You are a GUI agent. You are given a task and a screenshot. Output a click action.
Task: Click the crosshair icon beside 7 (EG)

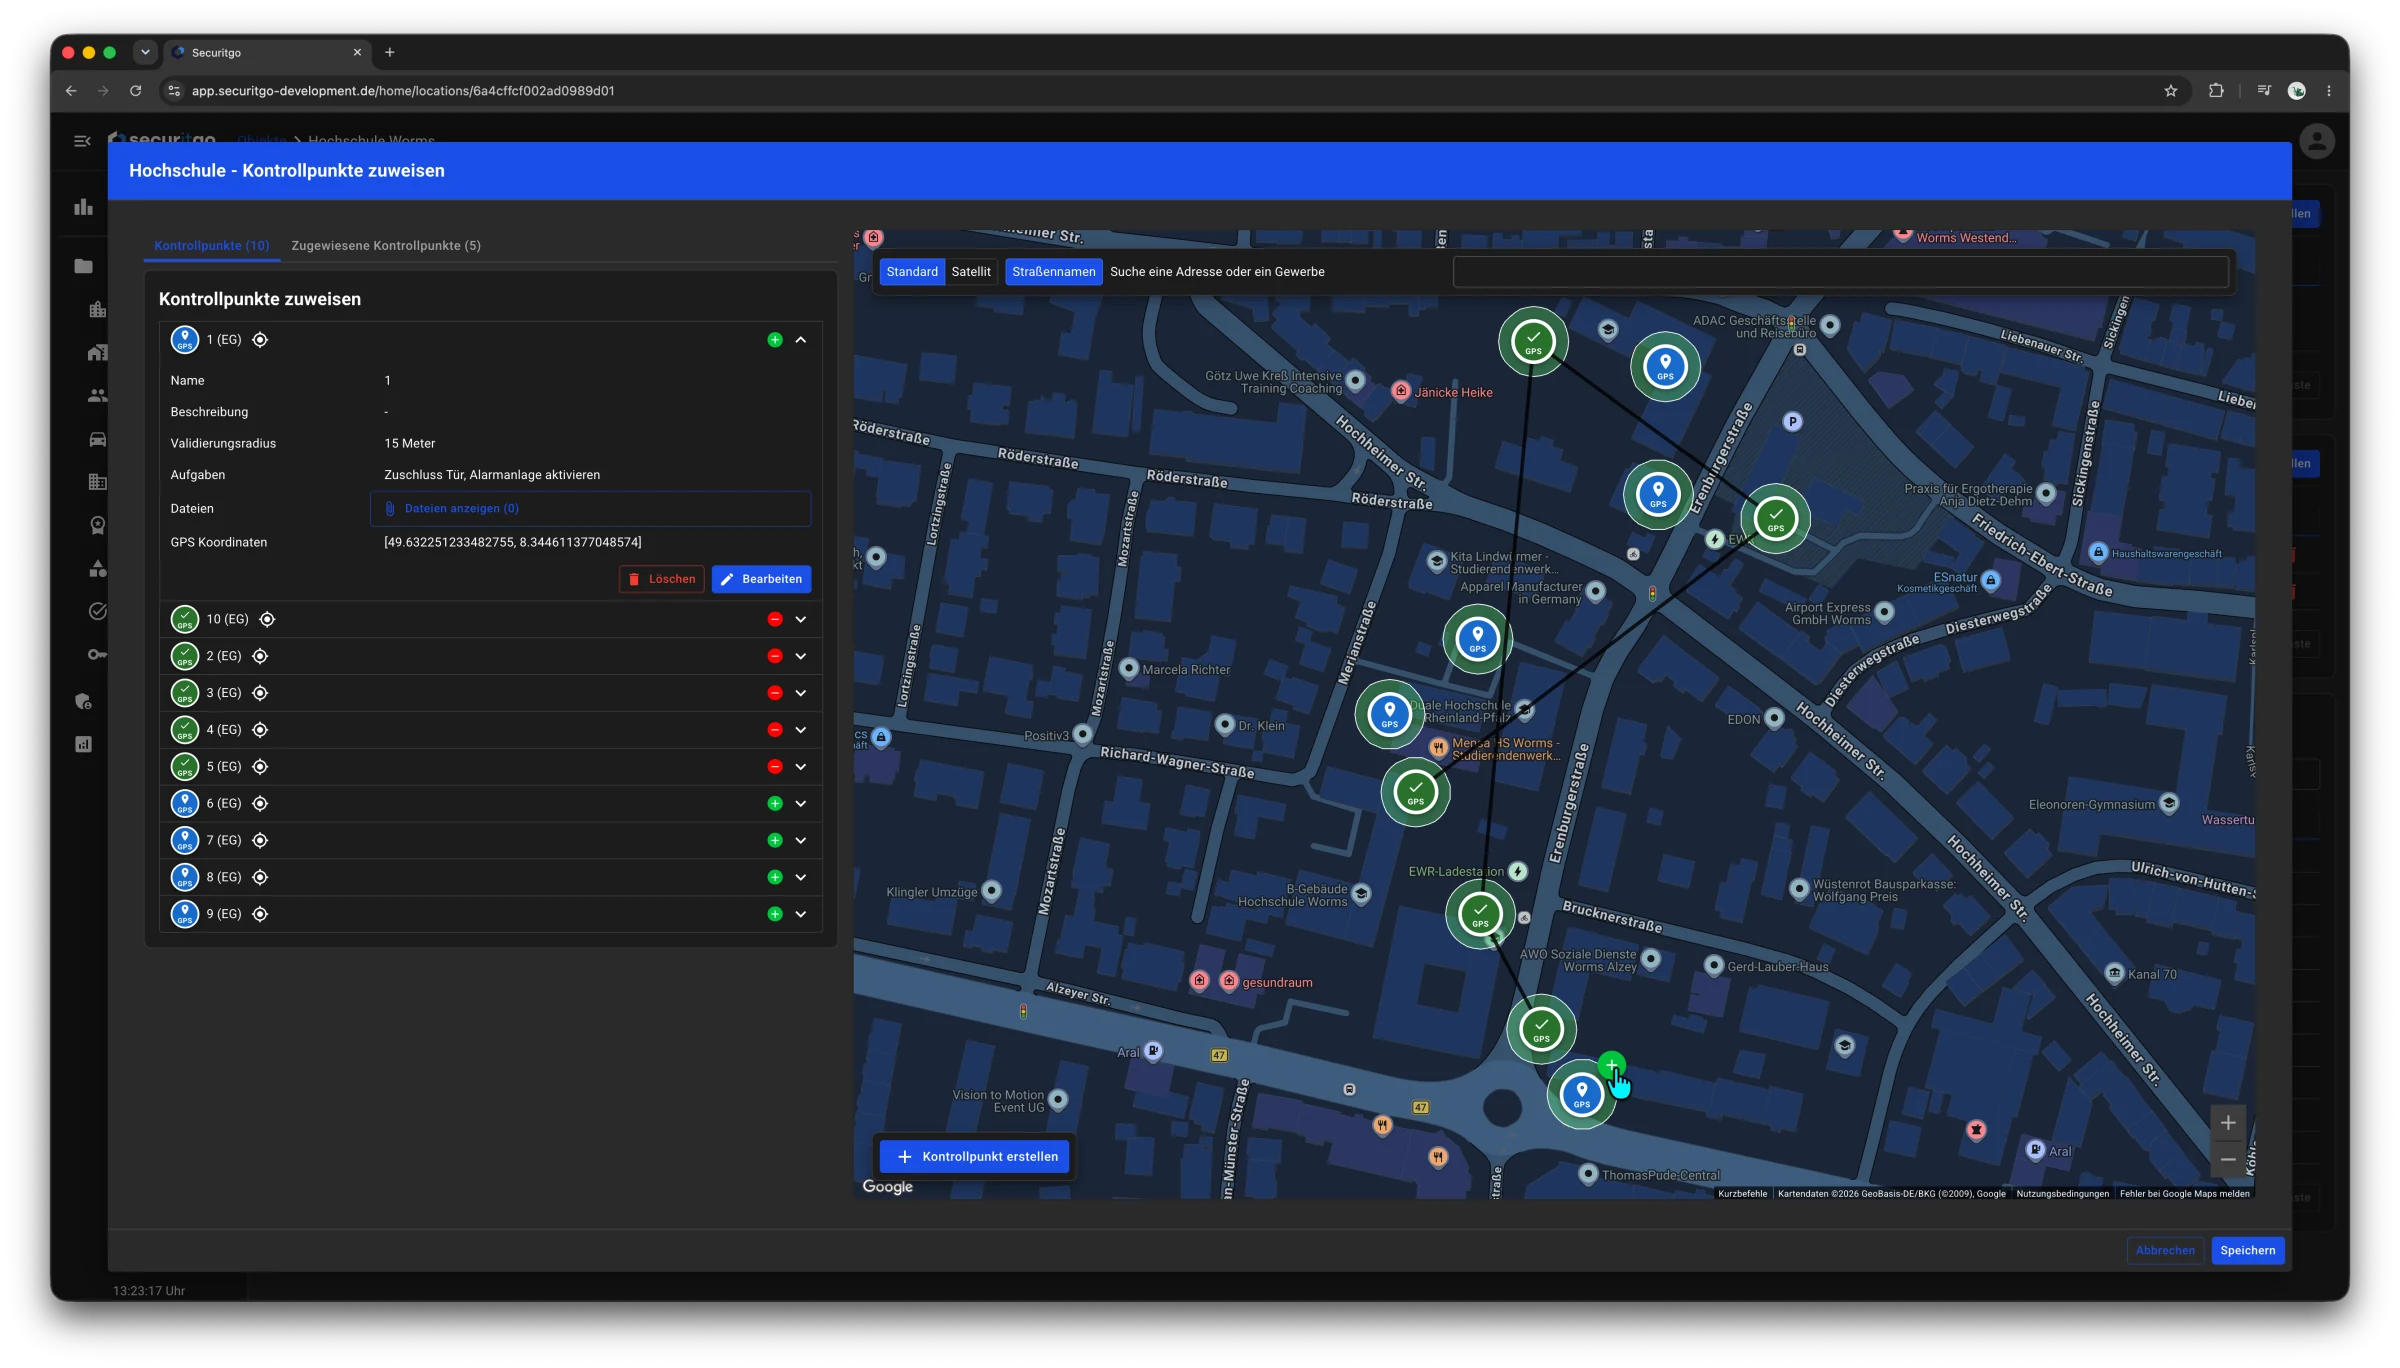(260, 840)
